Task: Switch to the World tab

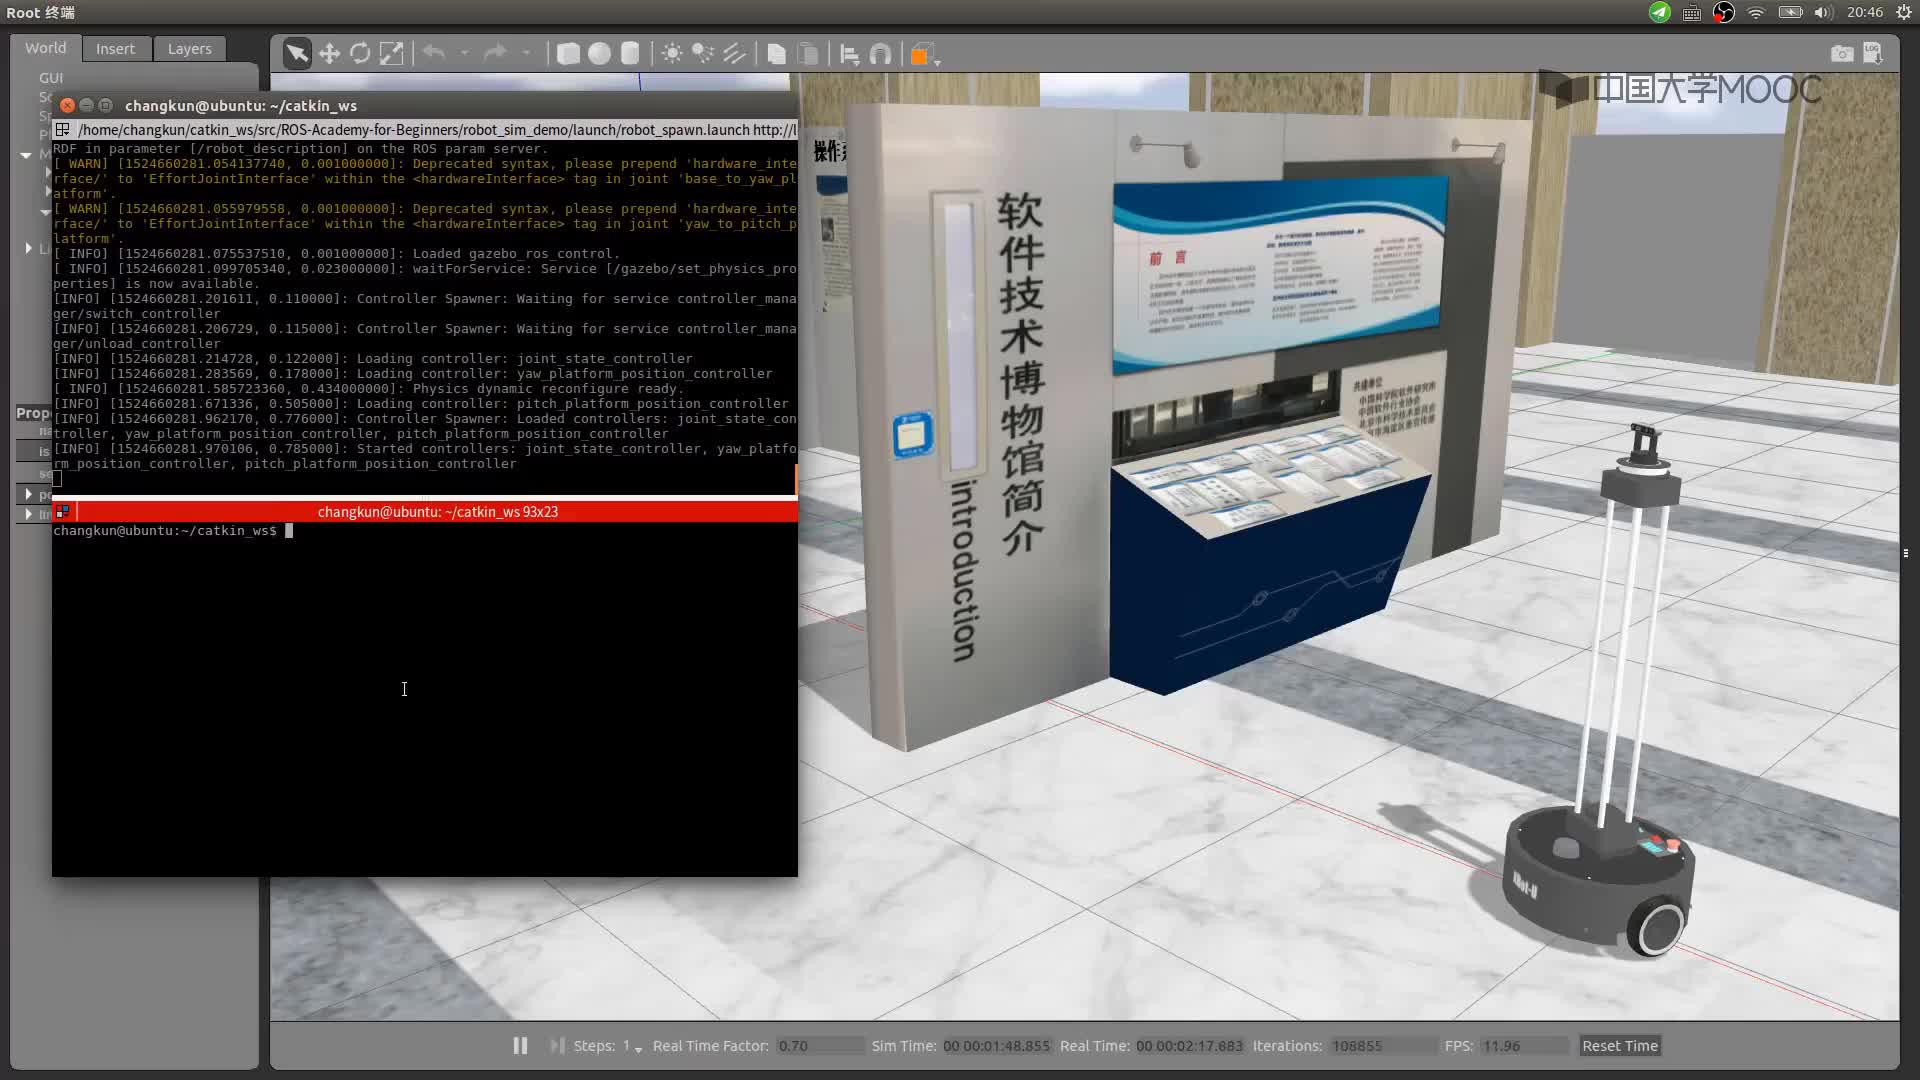Action: [44, 47]
